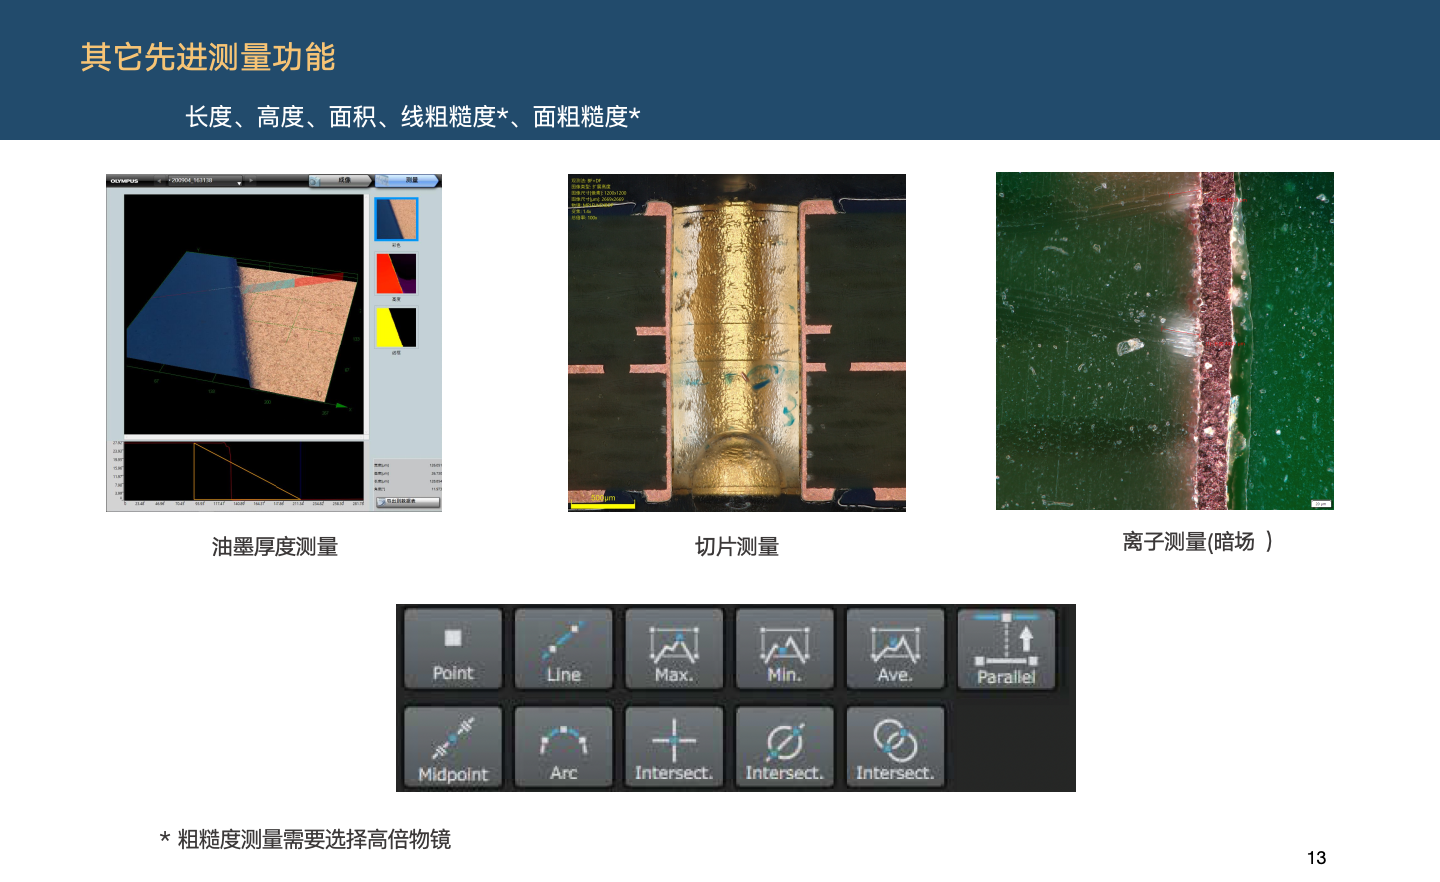Select the circle-line Intersect tool
The image size is (1440, 882).
[x=784, y=747]
